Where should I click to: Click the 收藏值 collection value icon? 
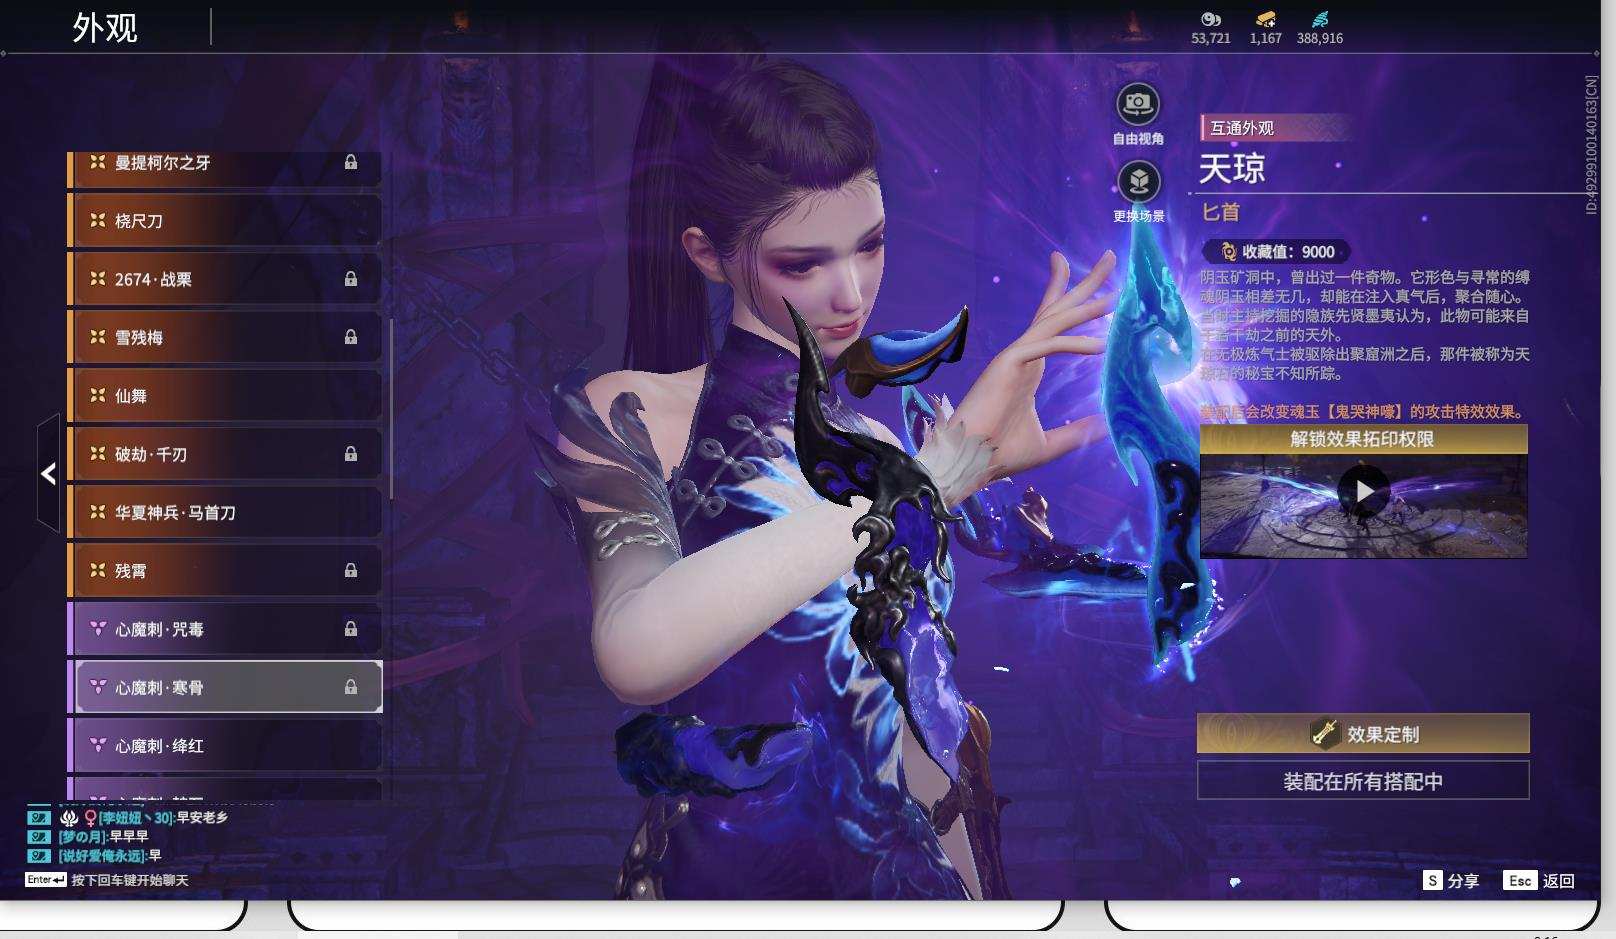click(1229, 252)
